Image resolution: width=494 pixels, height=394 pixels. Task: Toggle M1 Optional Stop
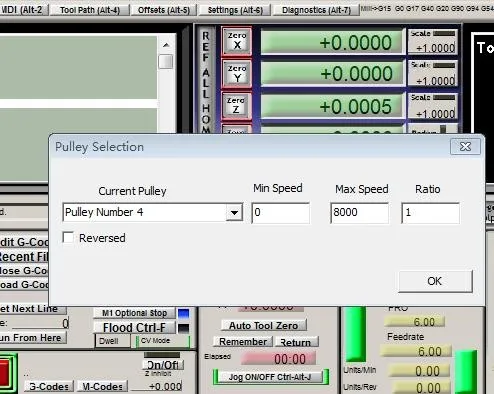pos(134,313)
